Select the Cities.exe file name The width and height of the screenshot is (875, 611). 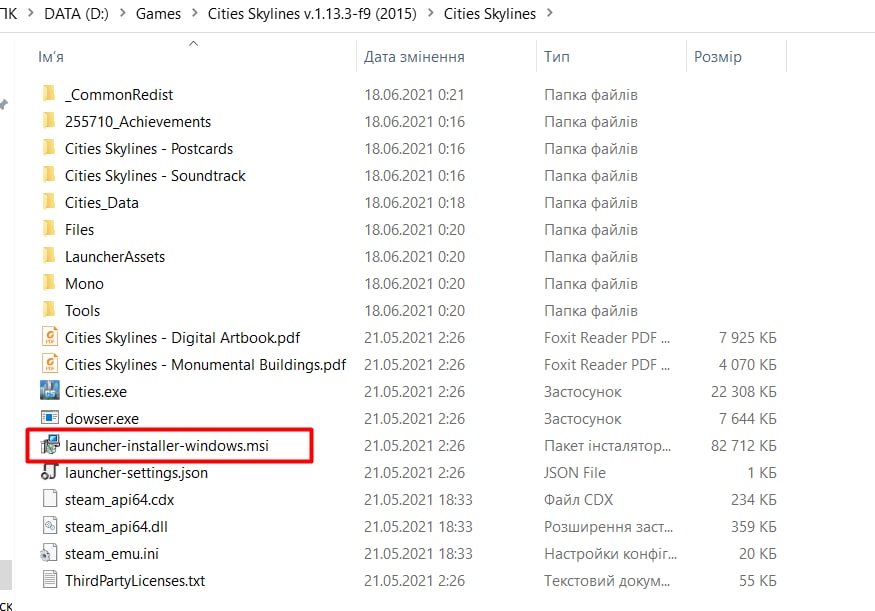coord(96,392)
